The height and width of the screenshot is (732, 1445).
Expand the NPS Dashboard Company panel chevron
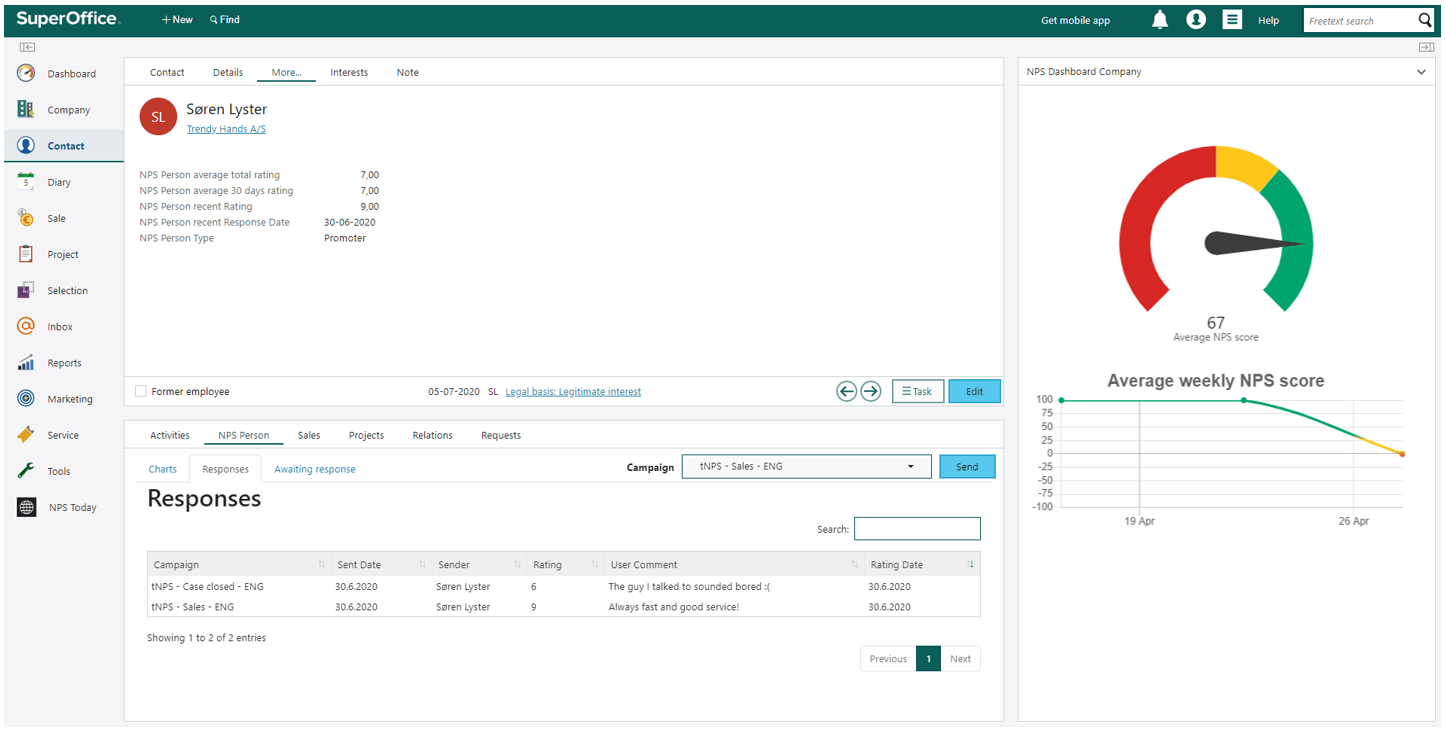click(1421, 72)
